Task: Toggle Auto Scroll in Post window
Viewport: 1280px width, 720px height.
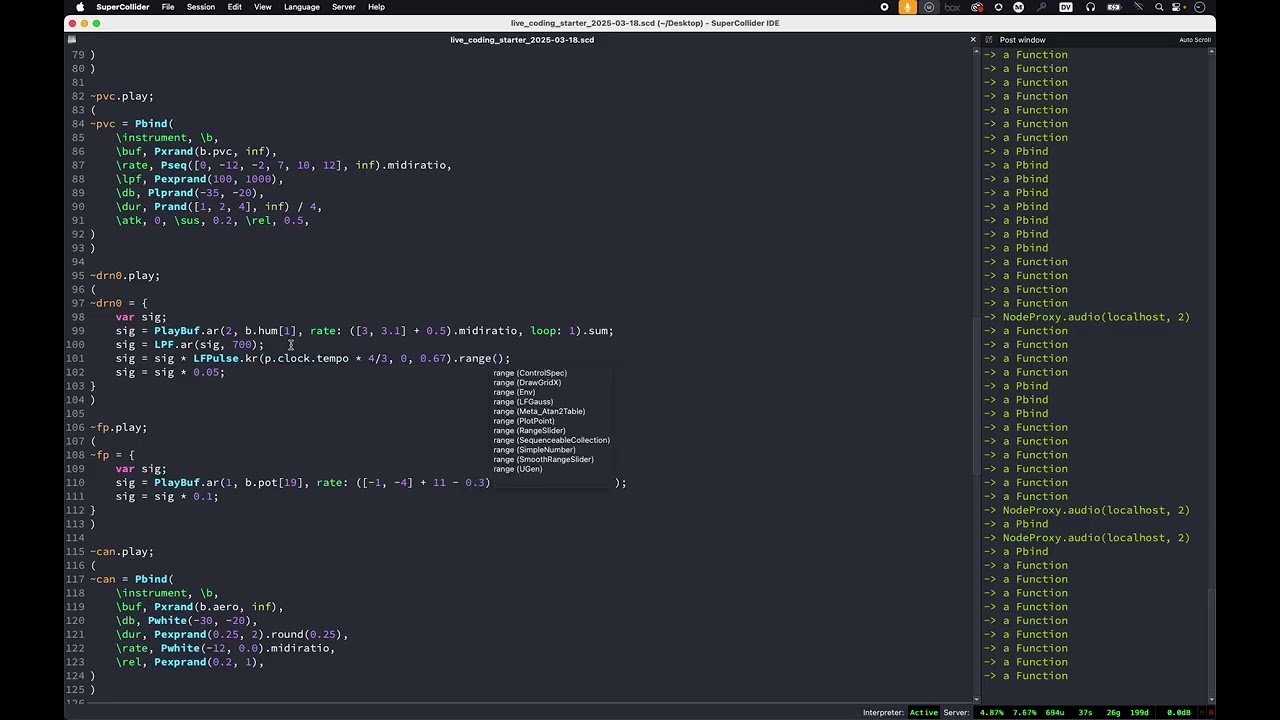Action: click(1194, 40)
